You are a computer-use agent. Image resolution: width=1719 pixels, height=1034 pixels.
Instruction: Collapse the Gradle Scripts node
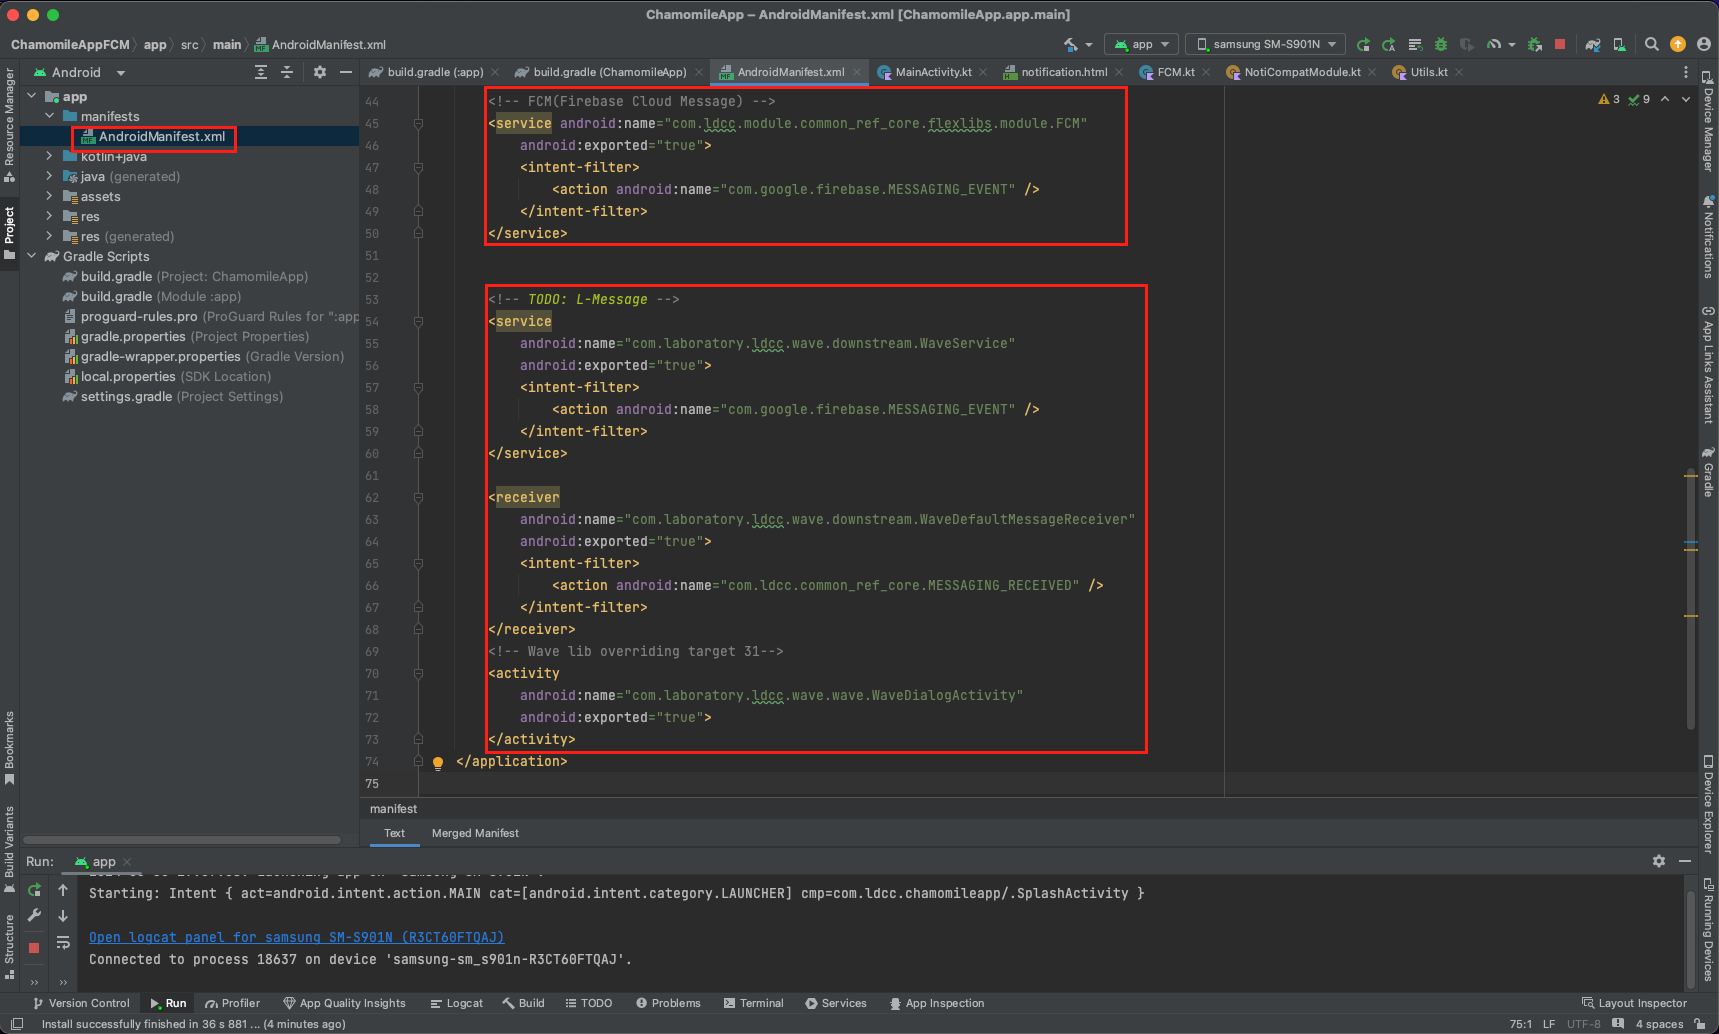click(x=32, y=256)
